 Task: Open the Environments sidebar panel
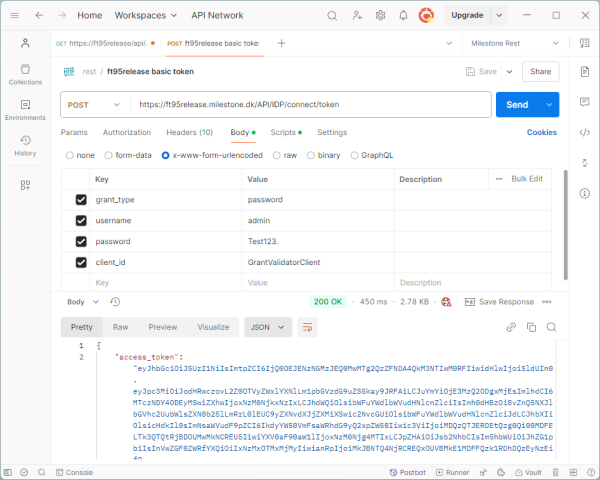[x=25, y=110]
